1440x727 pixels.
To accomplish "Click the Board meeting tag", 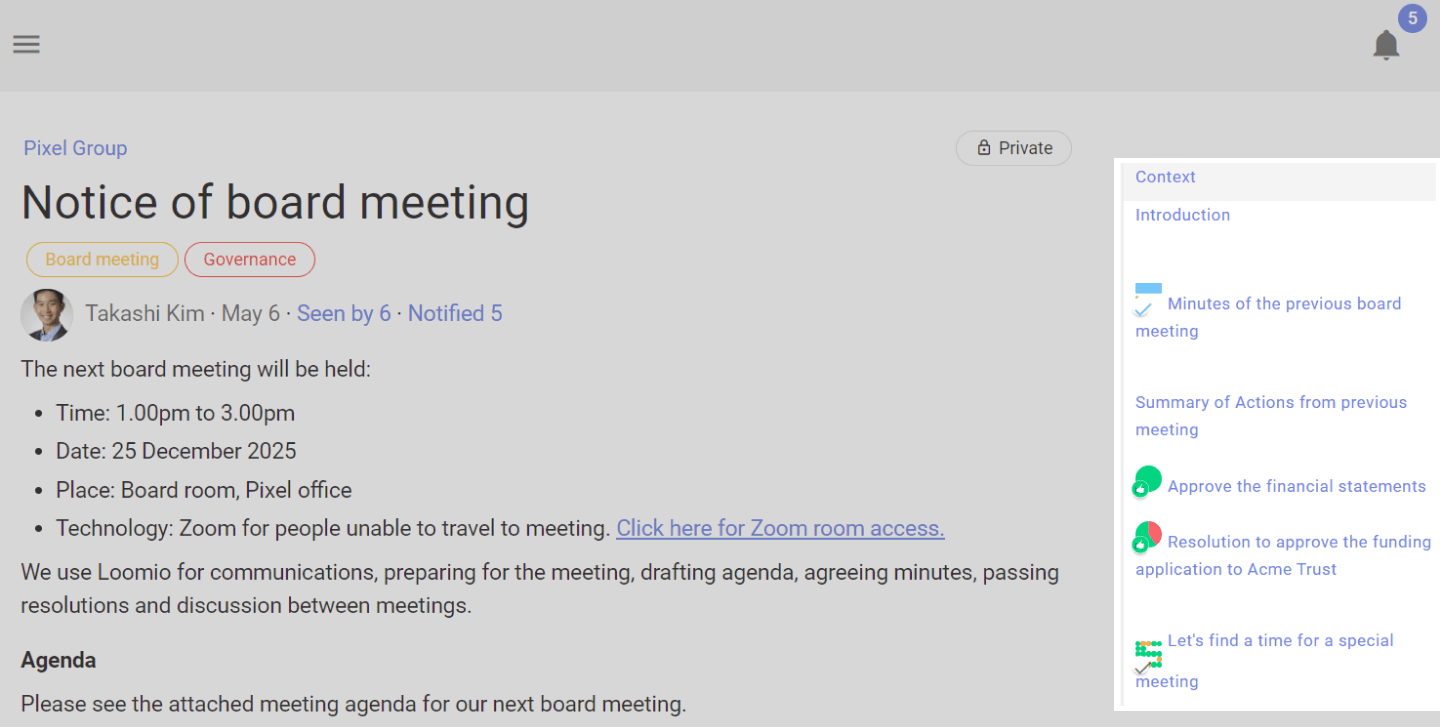I will (x=102, y=259).
